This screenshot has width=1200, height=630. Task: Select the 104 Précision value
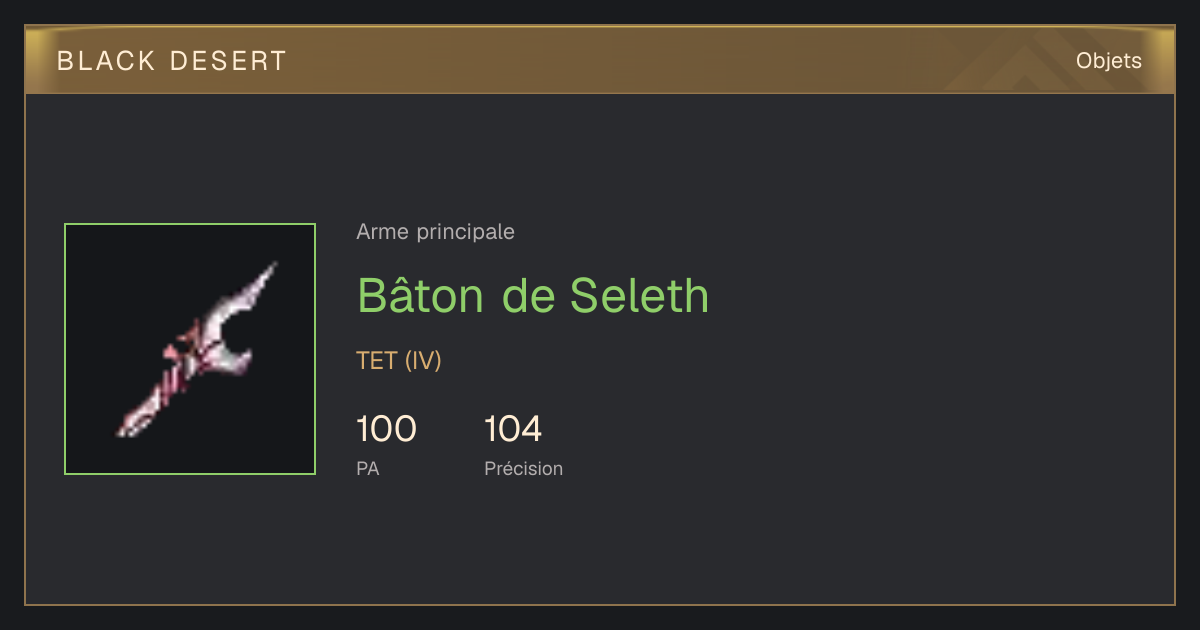(513, 429)
